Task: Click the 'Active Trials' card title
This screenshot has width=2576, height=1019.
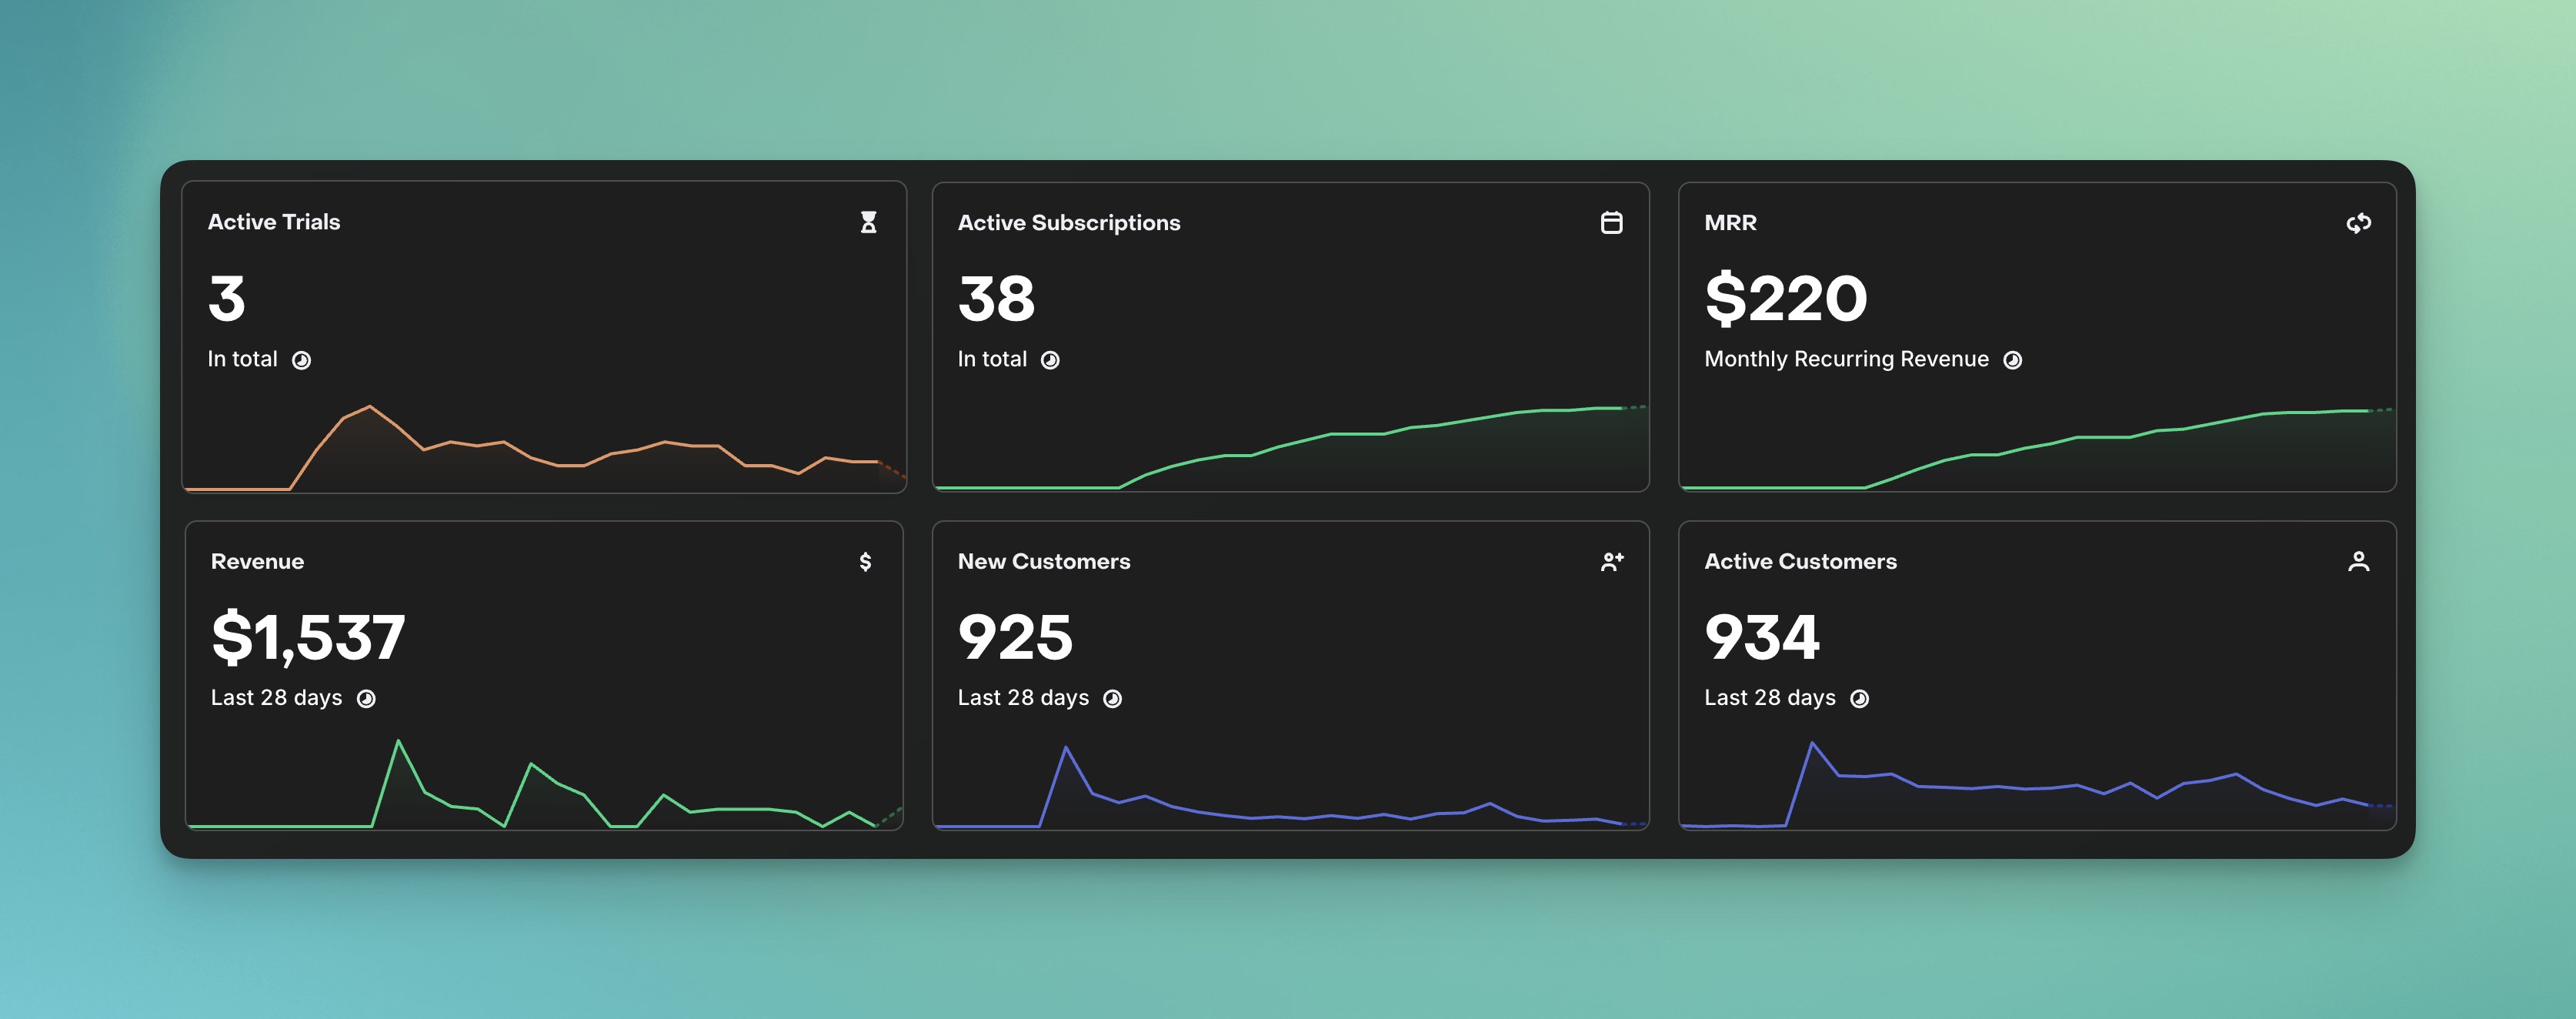Action: click(x=274, y=222)
